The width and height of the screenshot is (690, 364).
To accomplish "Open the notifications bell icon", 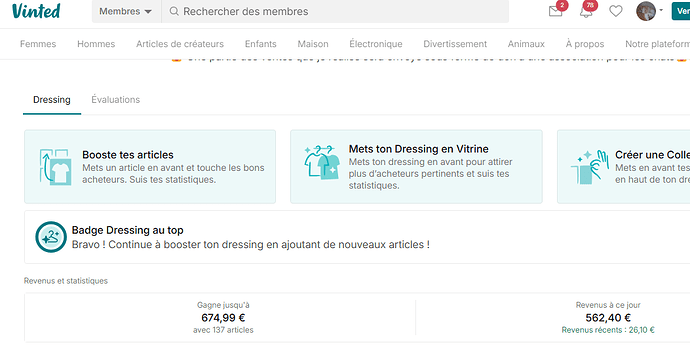I will [x=586, y=11].
